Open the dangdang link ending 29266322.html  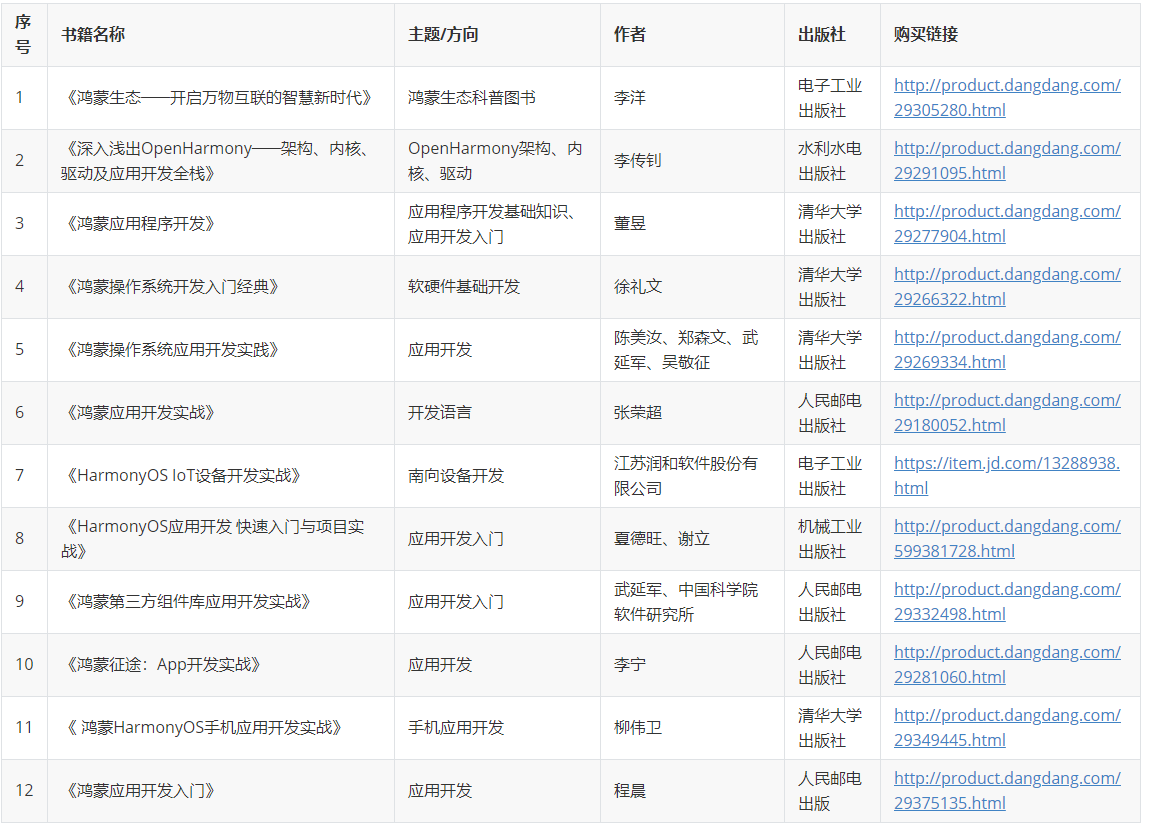tap(1007, 287)
